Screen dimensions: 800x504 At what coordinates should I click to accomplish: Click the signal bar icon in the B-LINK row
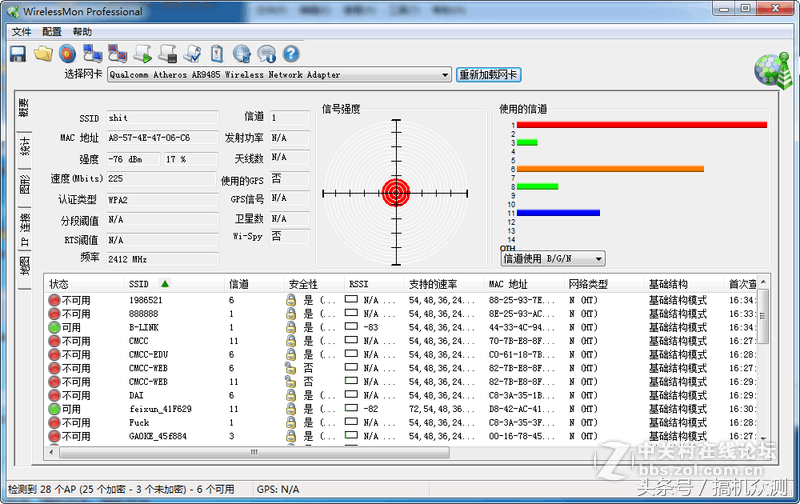(351, 326)
